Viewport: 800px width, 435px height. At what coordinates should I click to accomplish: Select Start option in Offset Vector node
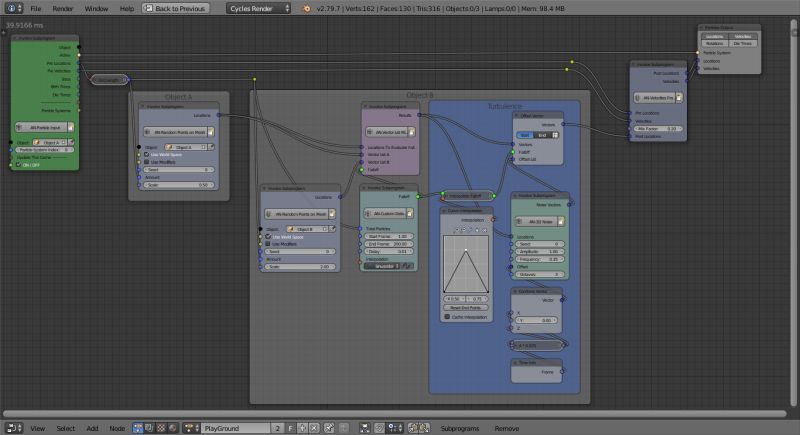(525, 135)
